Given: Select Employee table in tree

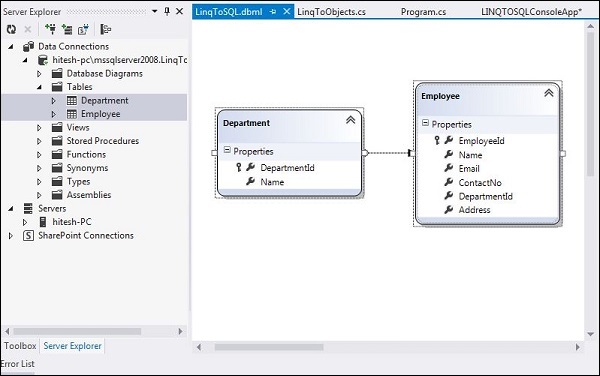Looking at the screenshot, I should (x=101, y=114).
